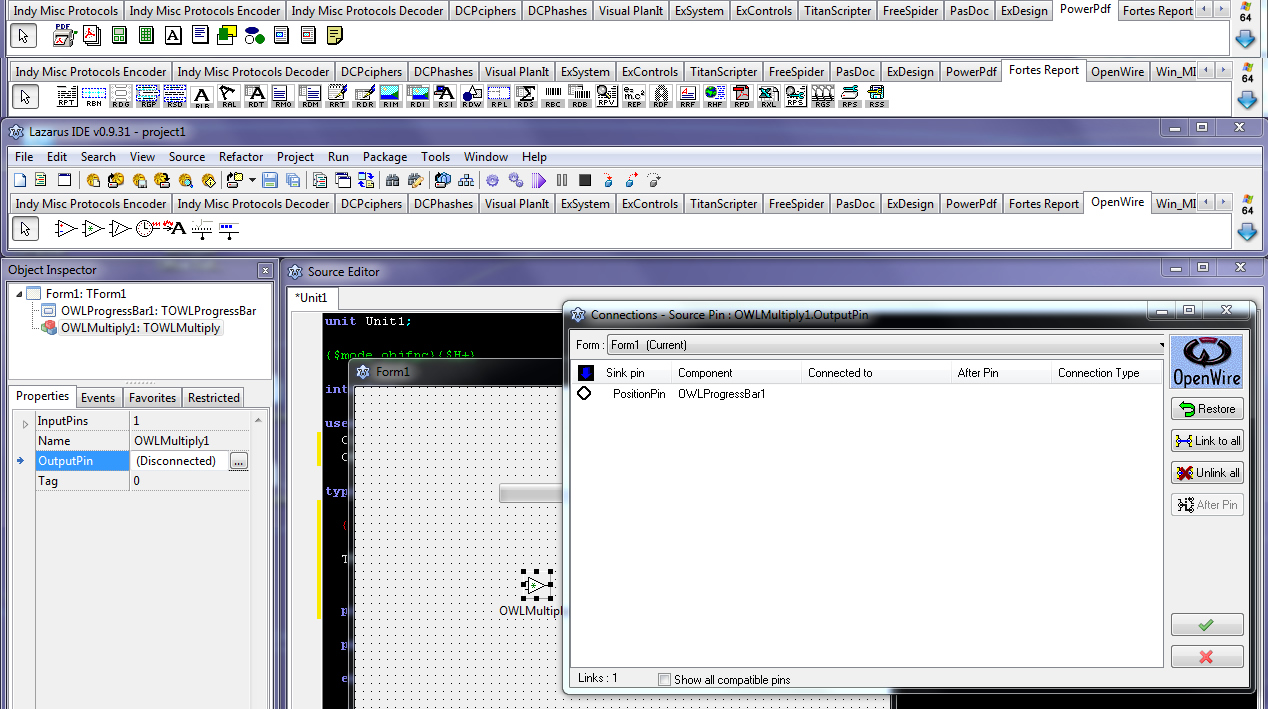
Task: Click the progress bar on Form1
Action: (531, 494)
